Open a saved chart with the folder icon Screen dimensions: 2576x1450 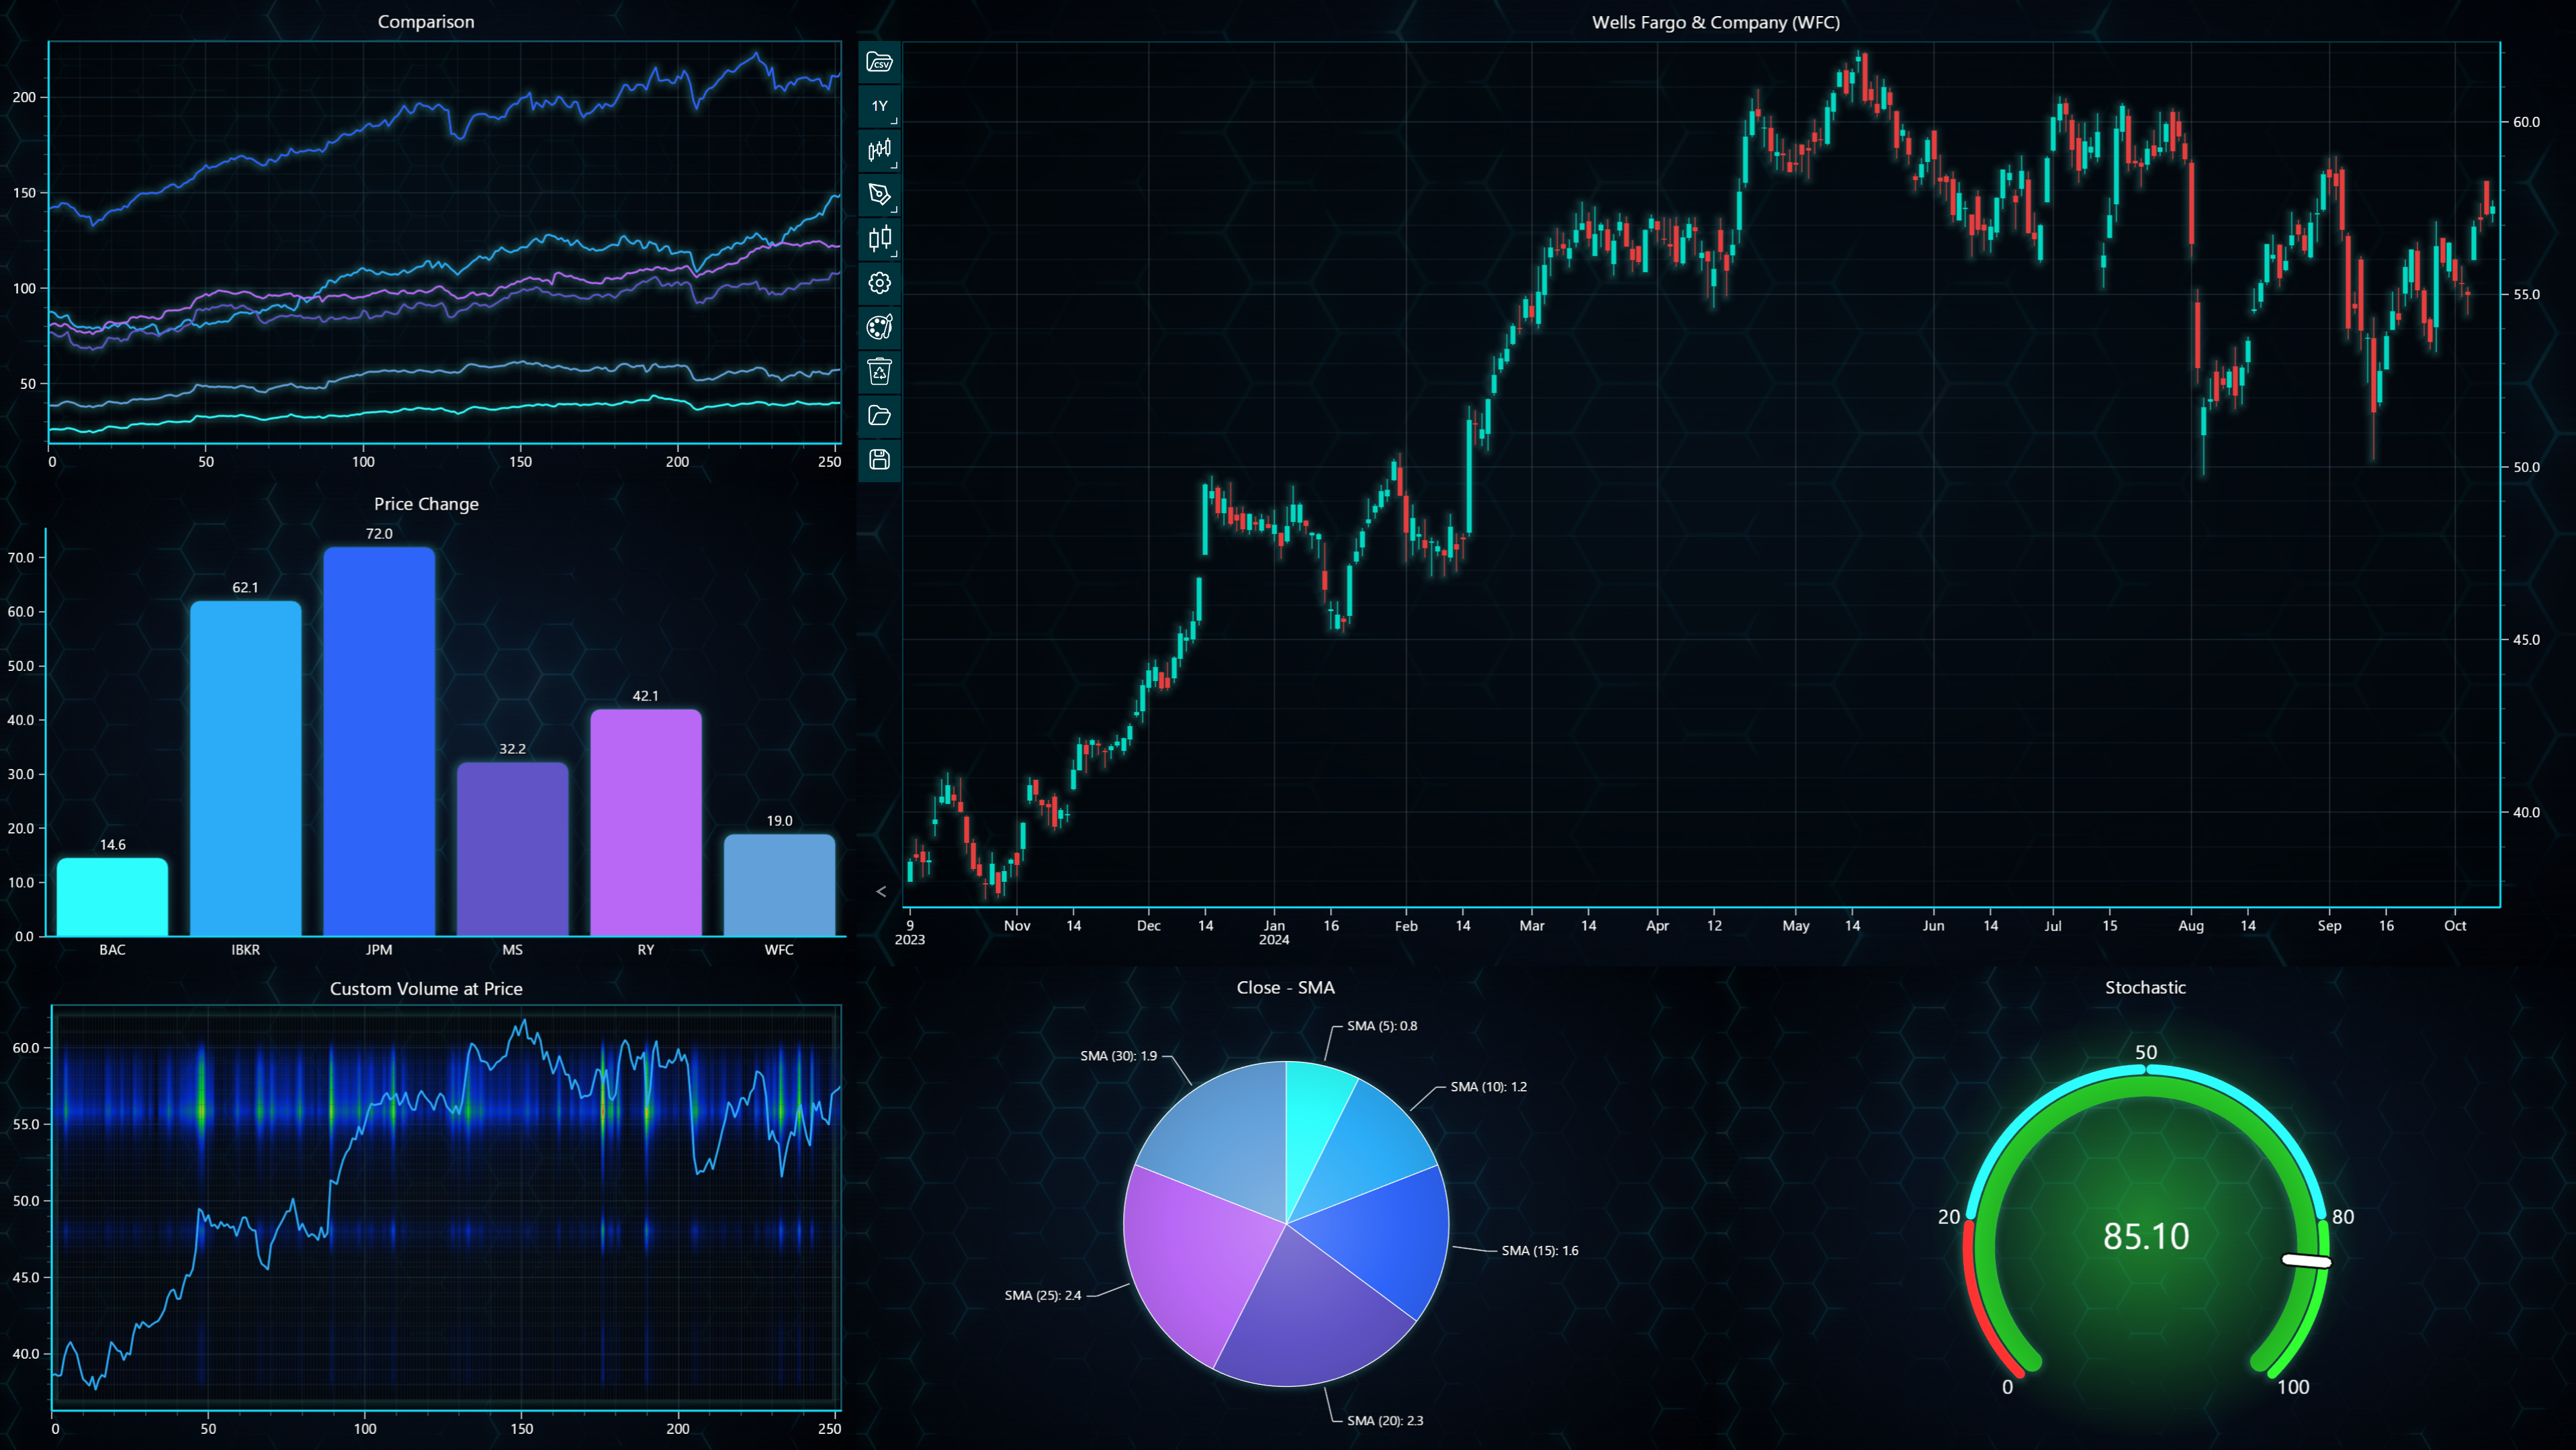coord(879,415)
